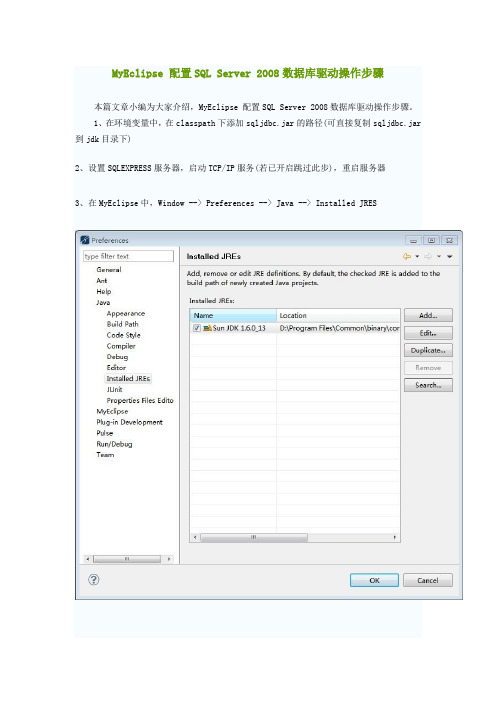Toggle the Sun JDK 1.6.0_13 checkbox
The width and height of the screenshot is (496, 702).
click(x=197, y=328)
